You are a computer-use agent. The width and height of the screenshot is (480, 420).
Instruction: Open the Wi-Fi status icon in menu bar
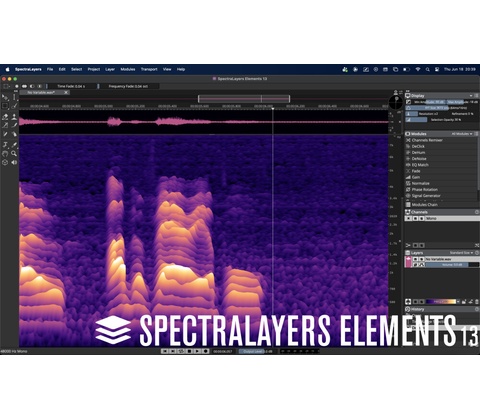pos(418,69)
